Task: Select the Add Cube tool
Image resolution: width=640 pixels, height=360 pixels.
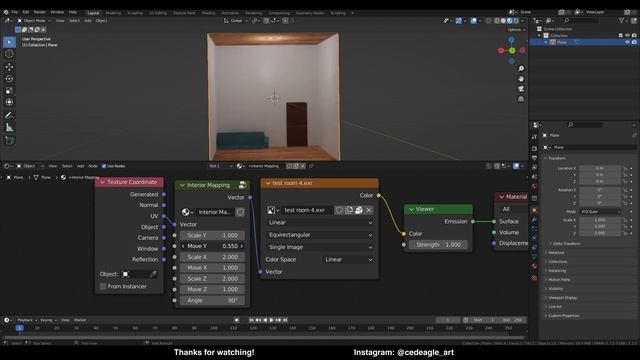Action: (9, 141)
